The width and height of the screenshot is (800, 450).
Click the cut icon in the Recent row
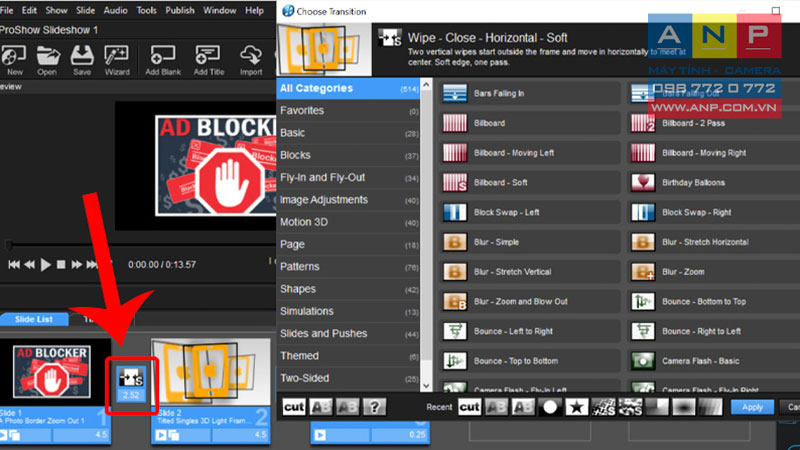pyautogui.click(x=469, y=407)
